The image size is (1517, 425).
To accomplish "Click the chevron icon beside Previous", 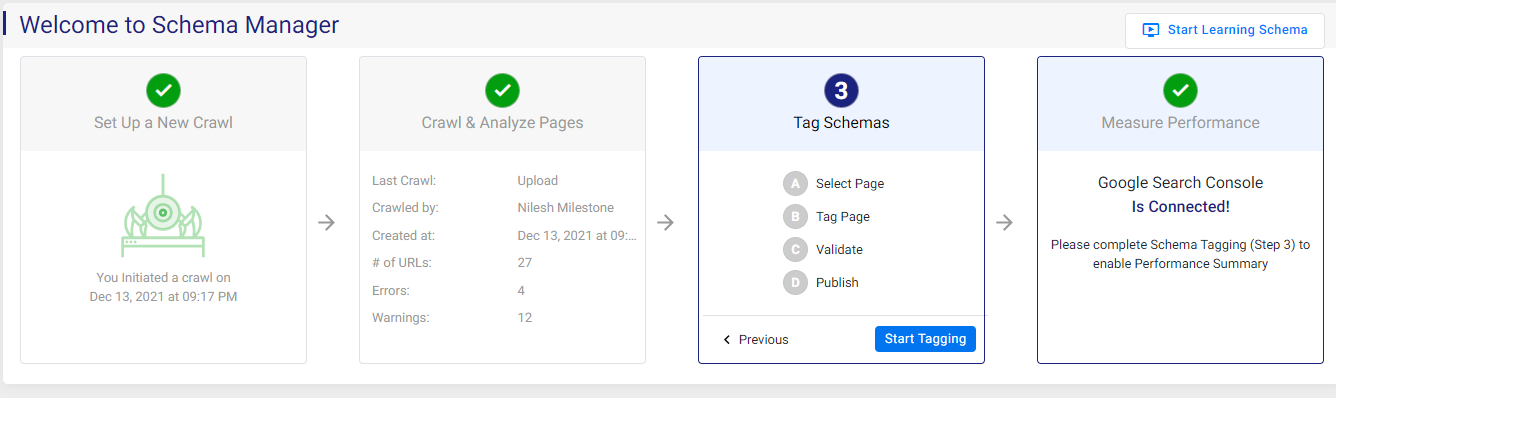I will 727,340.
